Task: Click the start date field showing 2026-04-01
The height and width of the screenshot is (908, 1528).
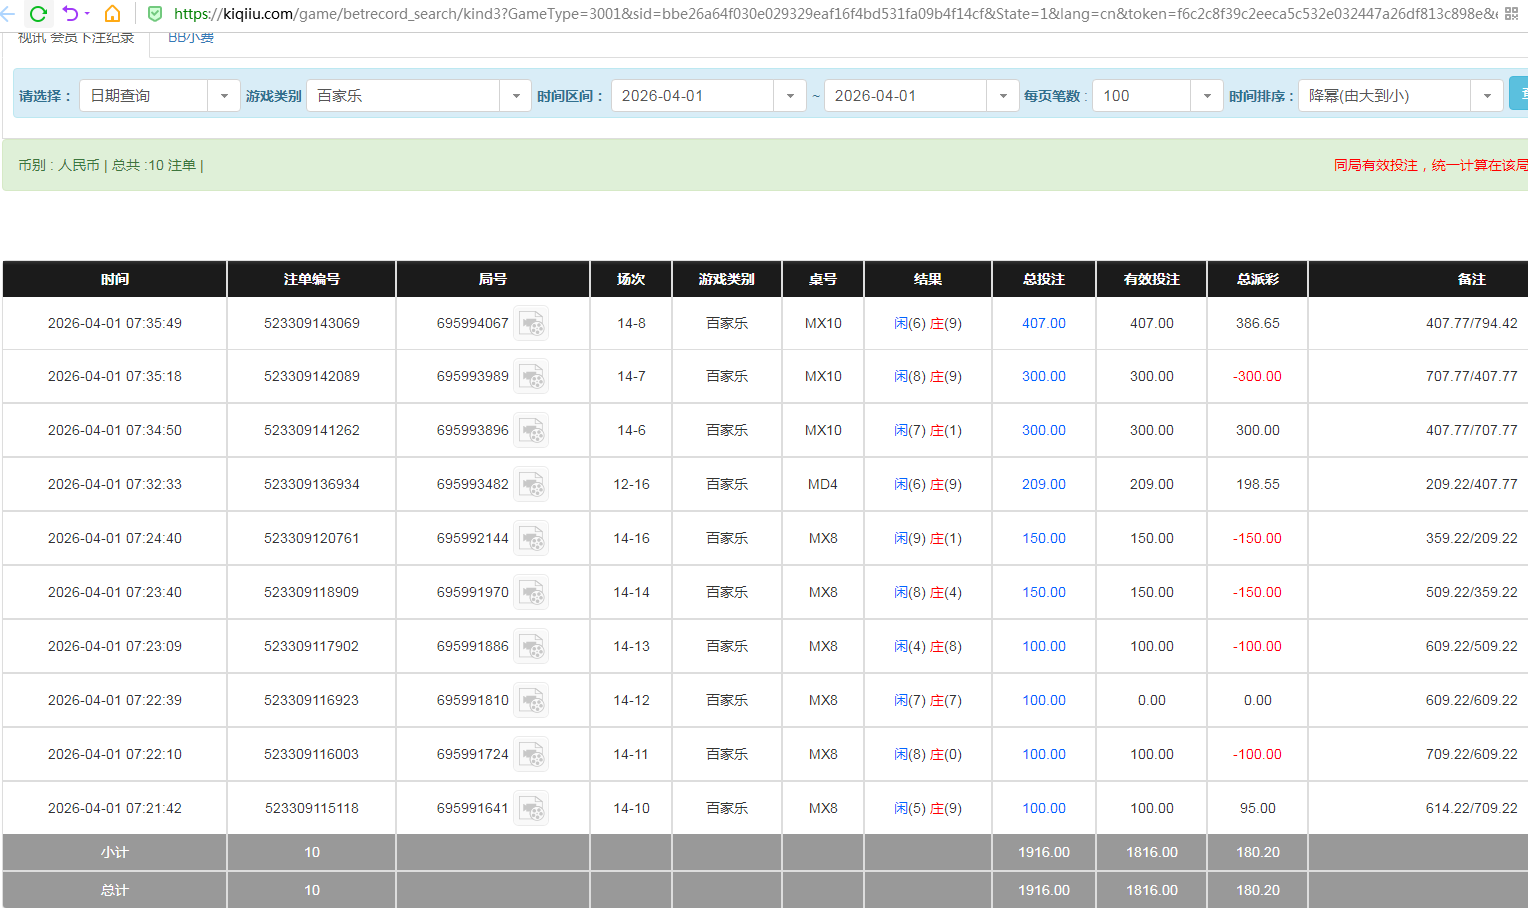Action: 694,95
